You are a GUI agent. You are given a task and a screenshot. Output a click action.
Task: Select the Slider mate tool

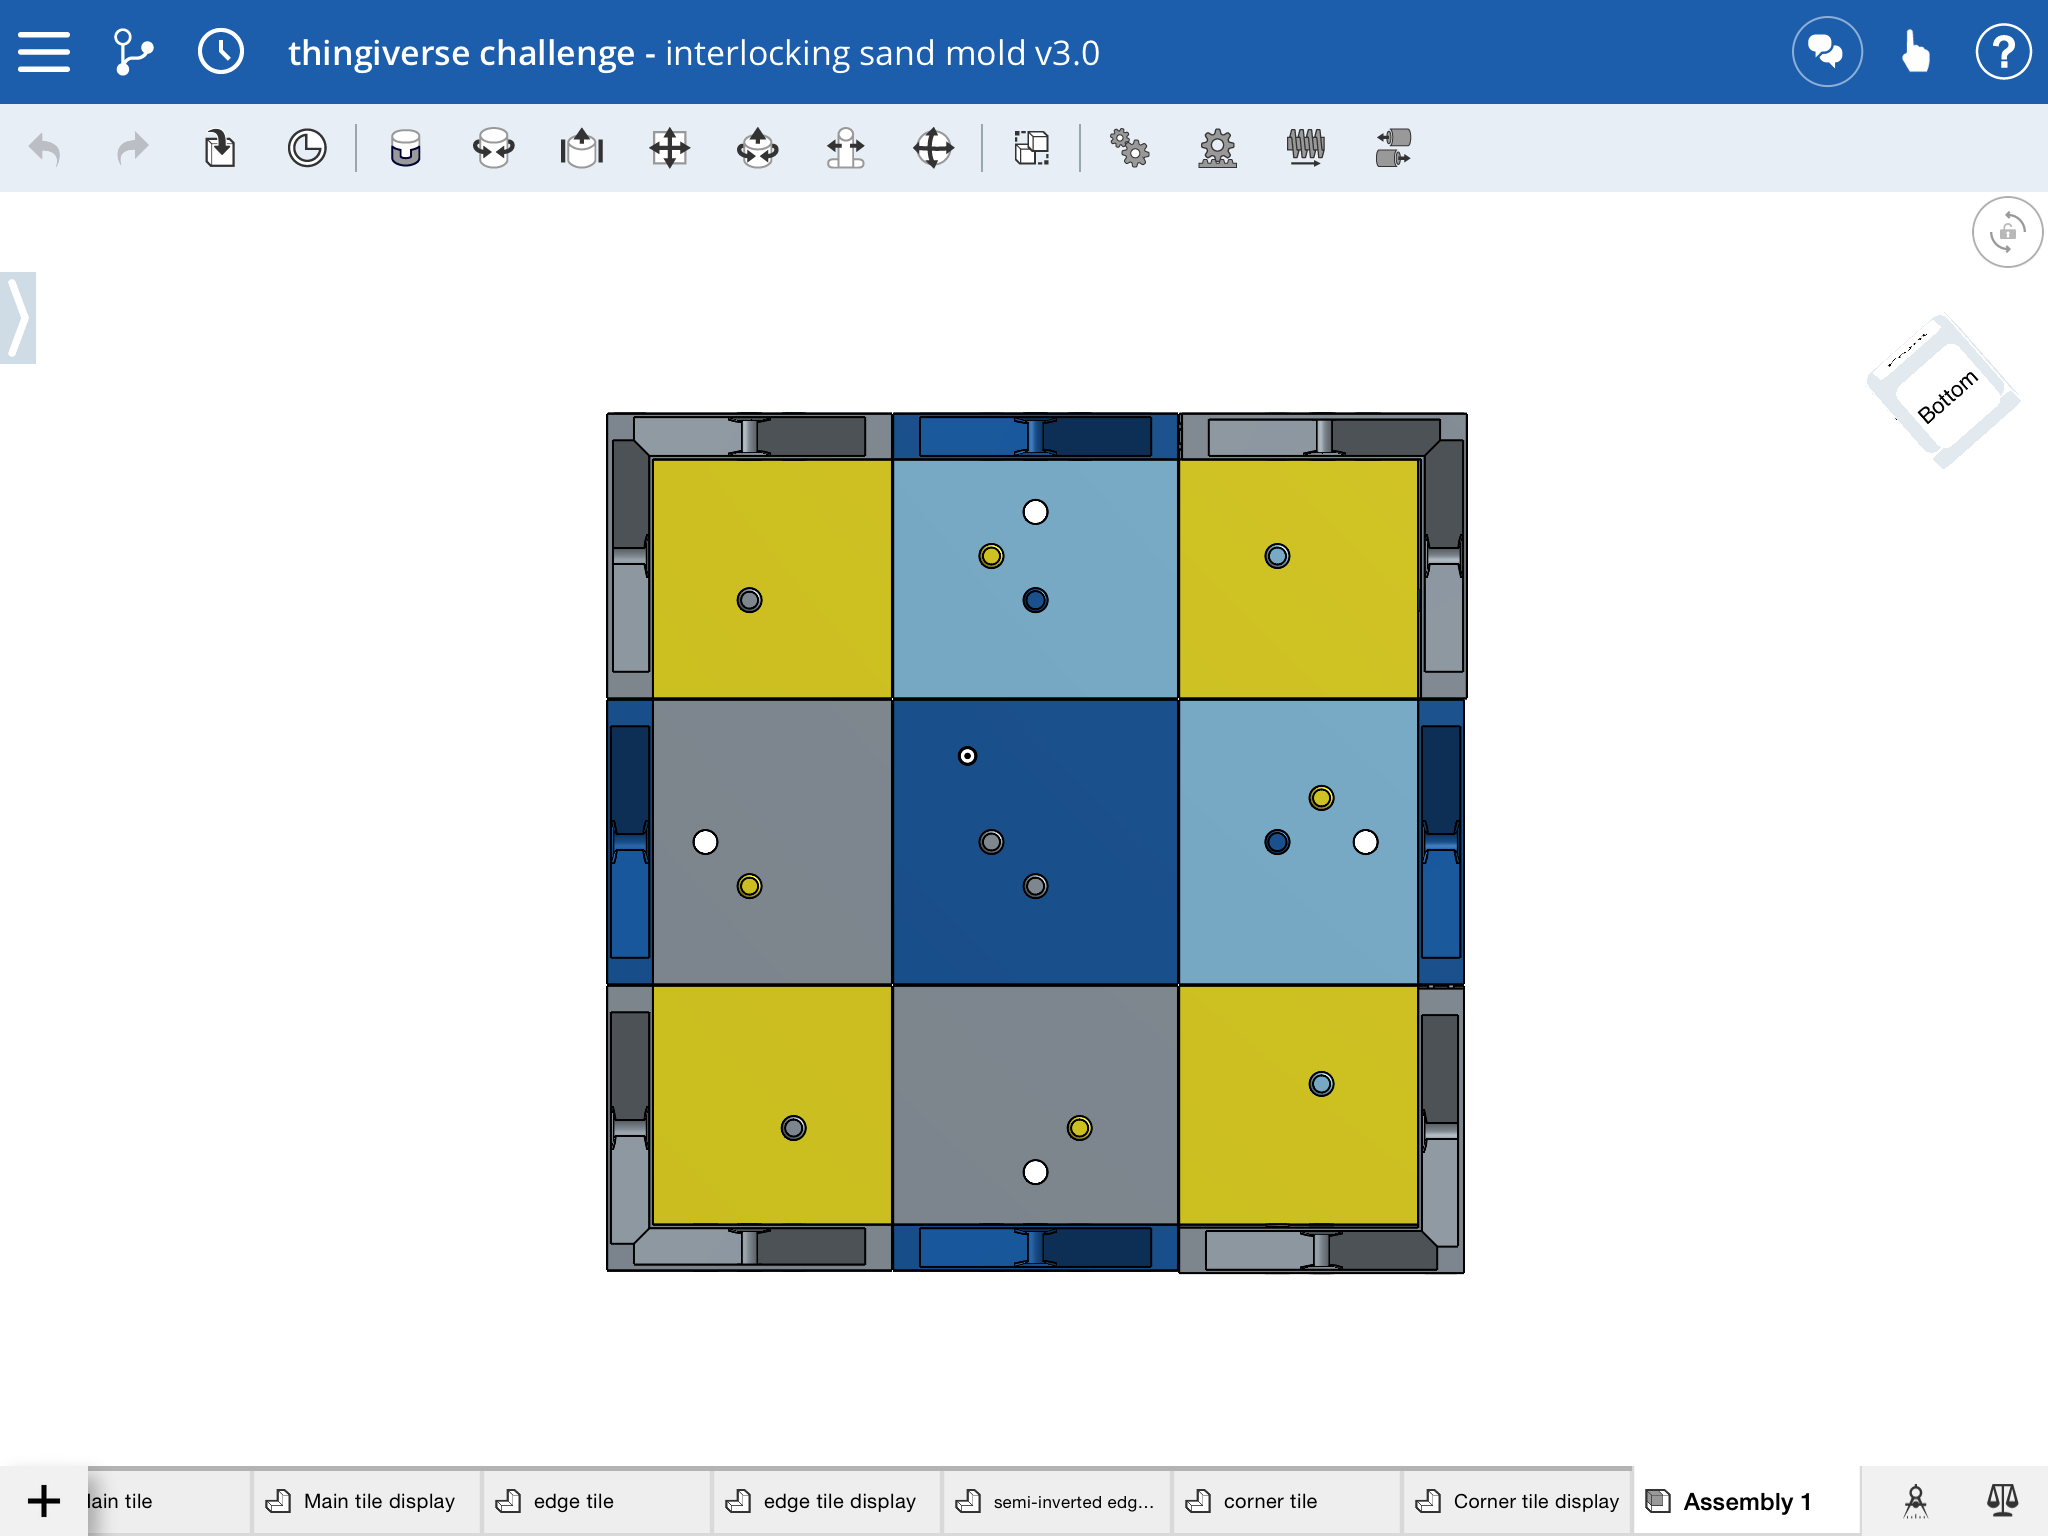click(x=581, y=149)
